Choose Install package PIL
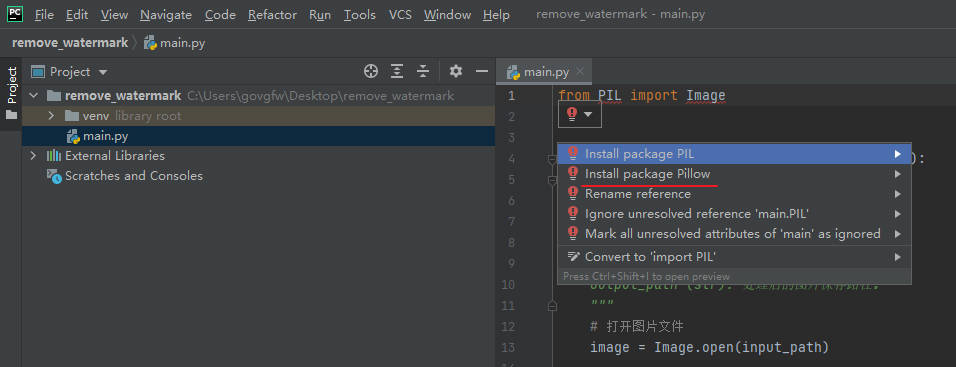Viewport: 956px width, 367px height. click(734, 154)
